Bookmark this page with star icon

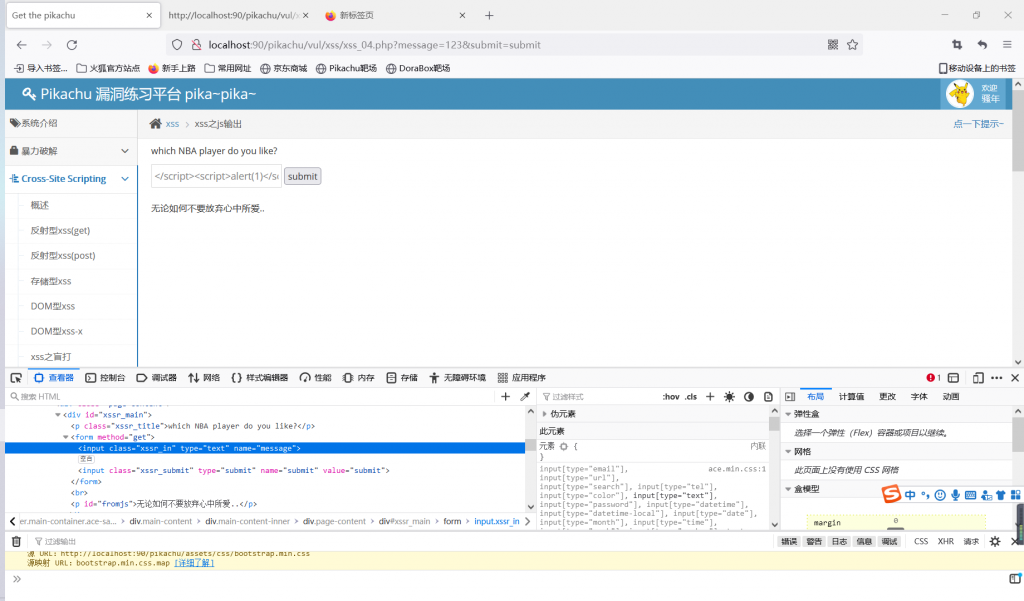(853, 45)
